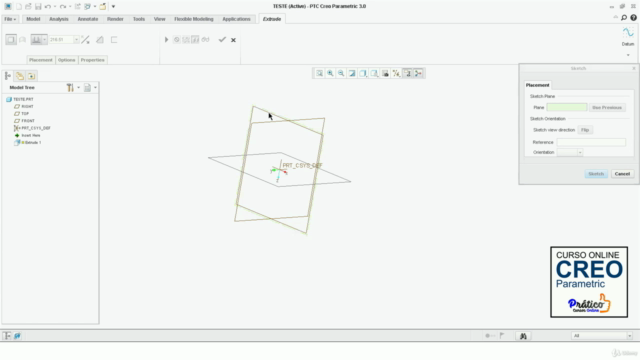
Task: Open the Placement panel in Extrude dashboard
Action: pos(41,60)
